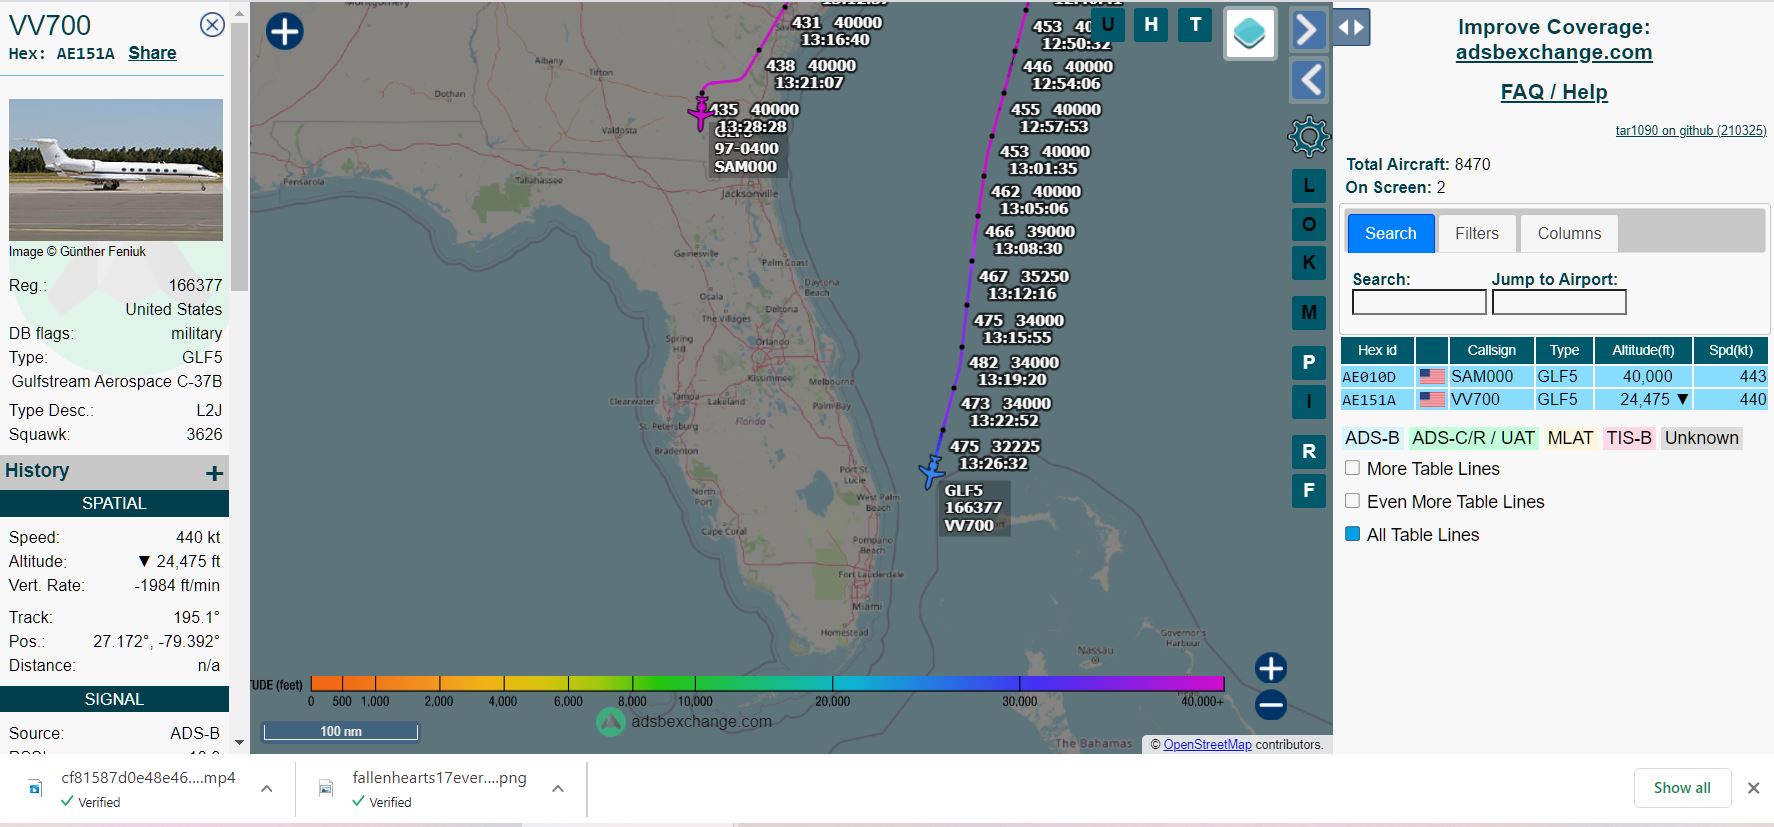Screen dimensions: 1774x827
Task: Click the TIS-B legend label
Action: click(x=1629, y=438)
